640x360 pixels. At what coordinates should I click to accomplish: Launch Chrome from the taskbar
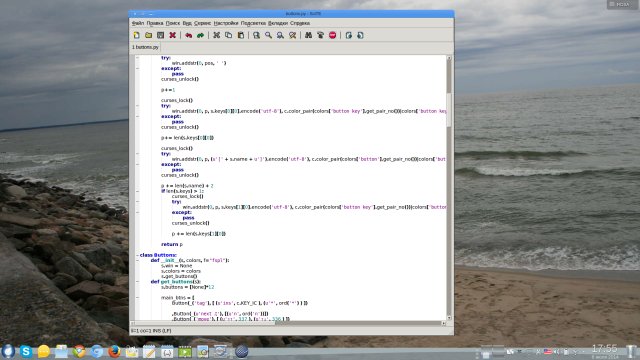coord(79,351)
